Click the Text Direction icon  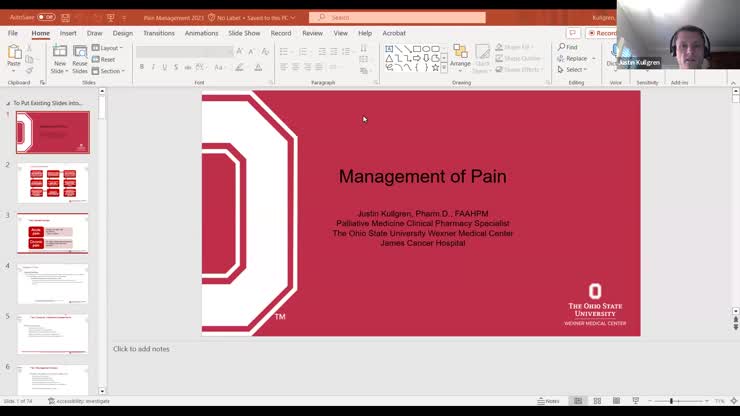pyautogui.click(x=363, y=48)
